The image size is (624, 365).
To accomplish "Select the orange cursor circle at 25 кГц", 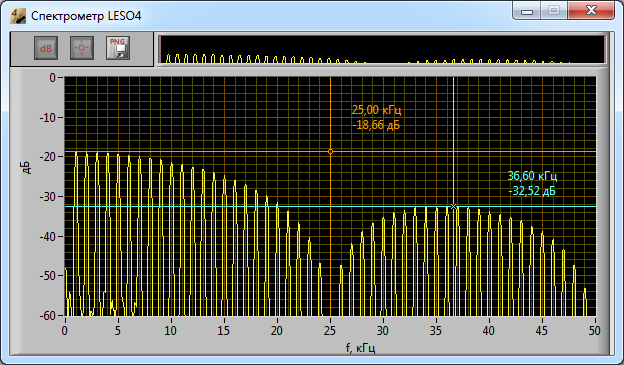I will pyautogui.click(x=330, y=152).
